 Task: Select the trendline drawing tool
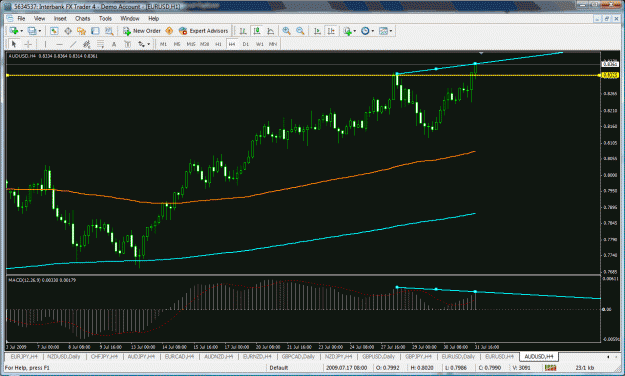click(x=73, y=44)
